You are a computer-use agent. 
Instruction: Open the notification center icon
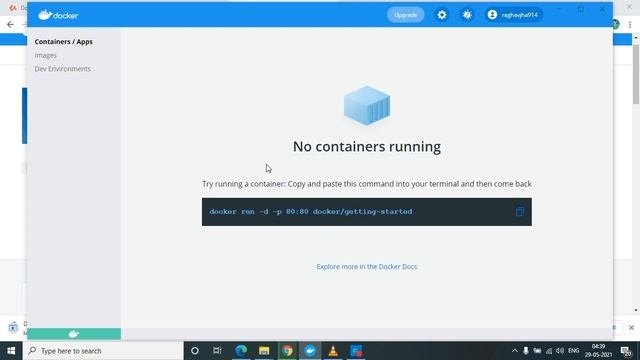(x=626, y=351)
